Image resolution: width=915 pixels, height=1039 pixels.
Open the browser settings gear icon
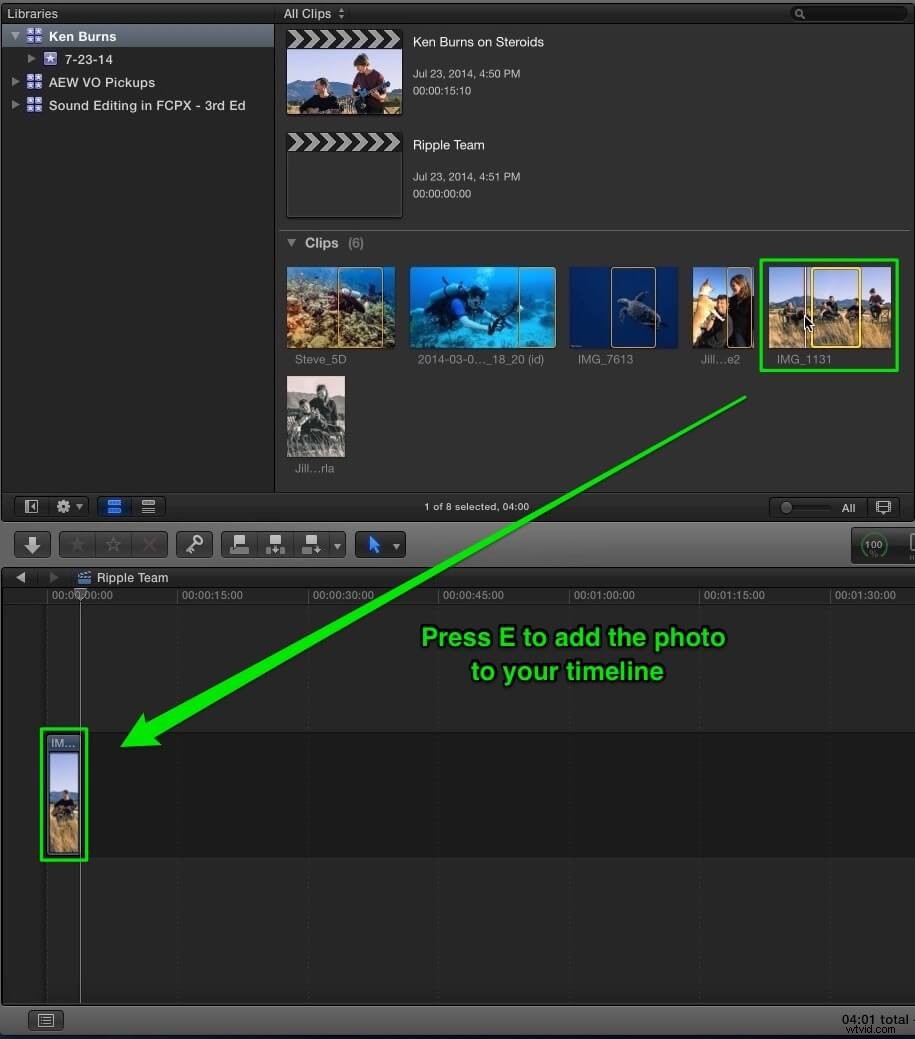click(x=62, y=506)
